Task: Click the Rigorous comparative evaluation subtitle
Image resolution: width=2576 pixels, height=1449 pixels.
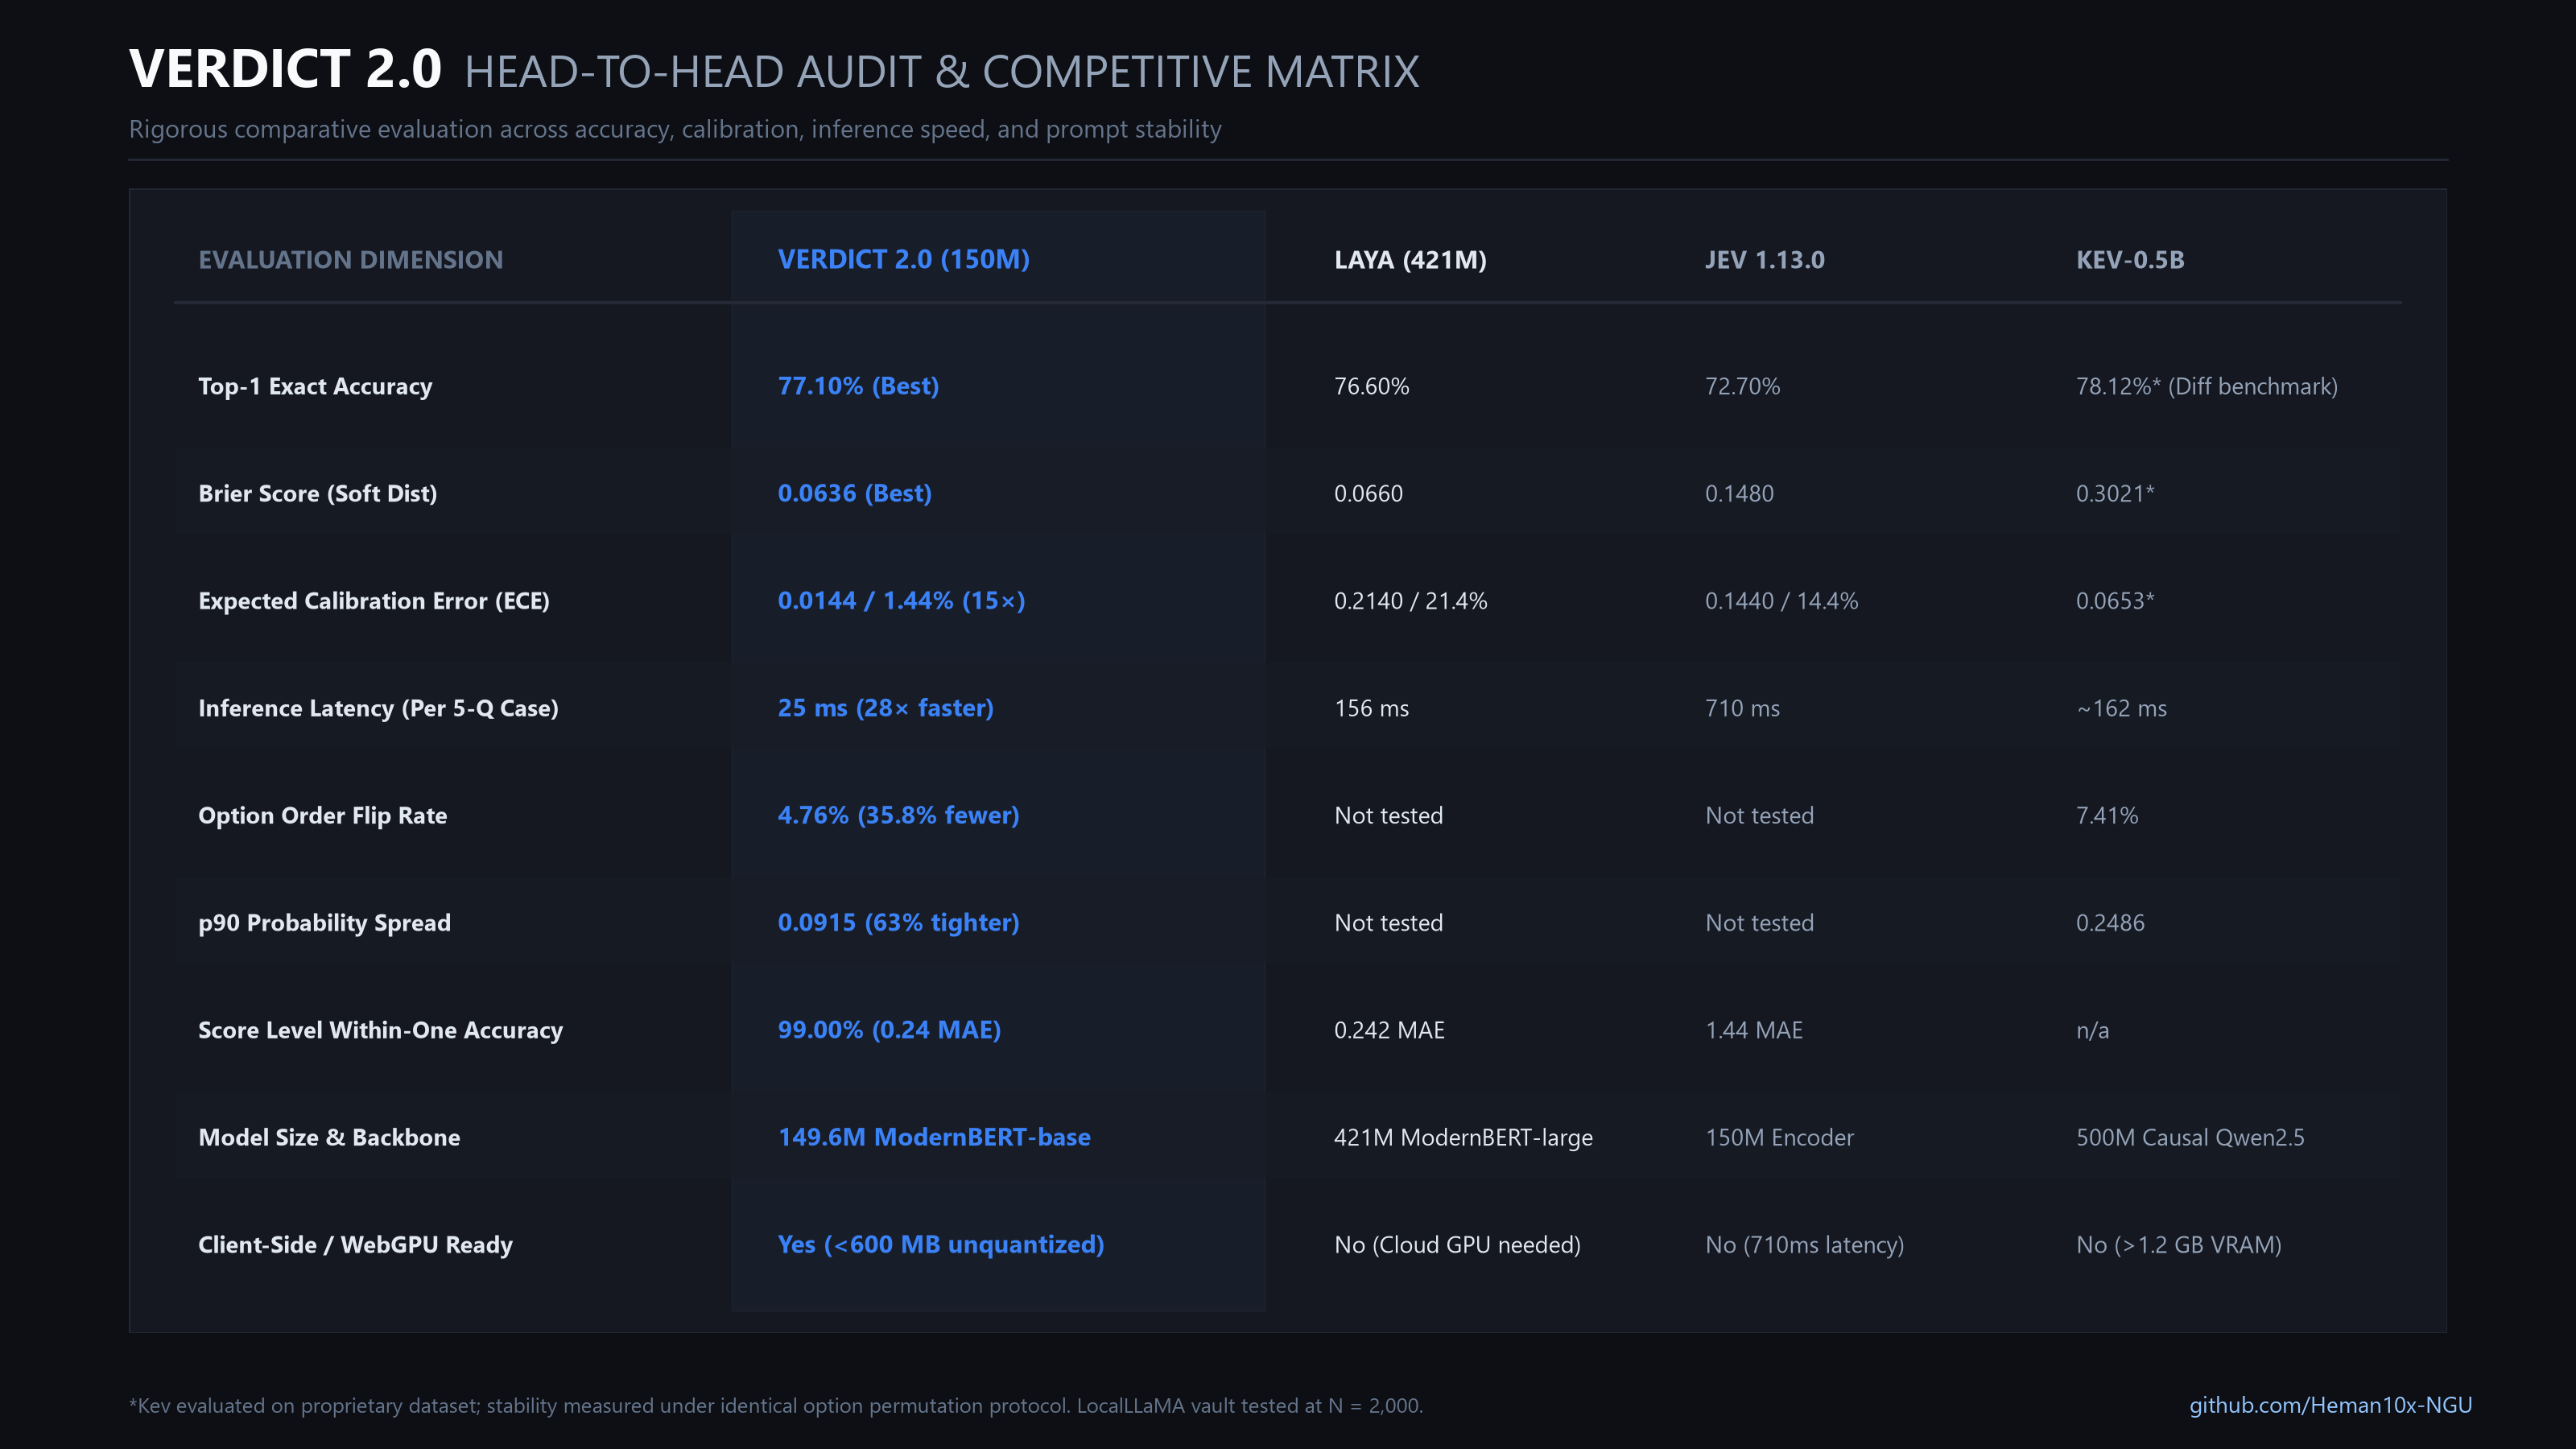Action: (x=675, y=129)
